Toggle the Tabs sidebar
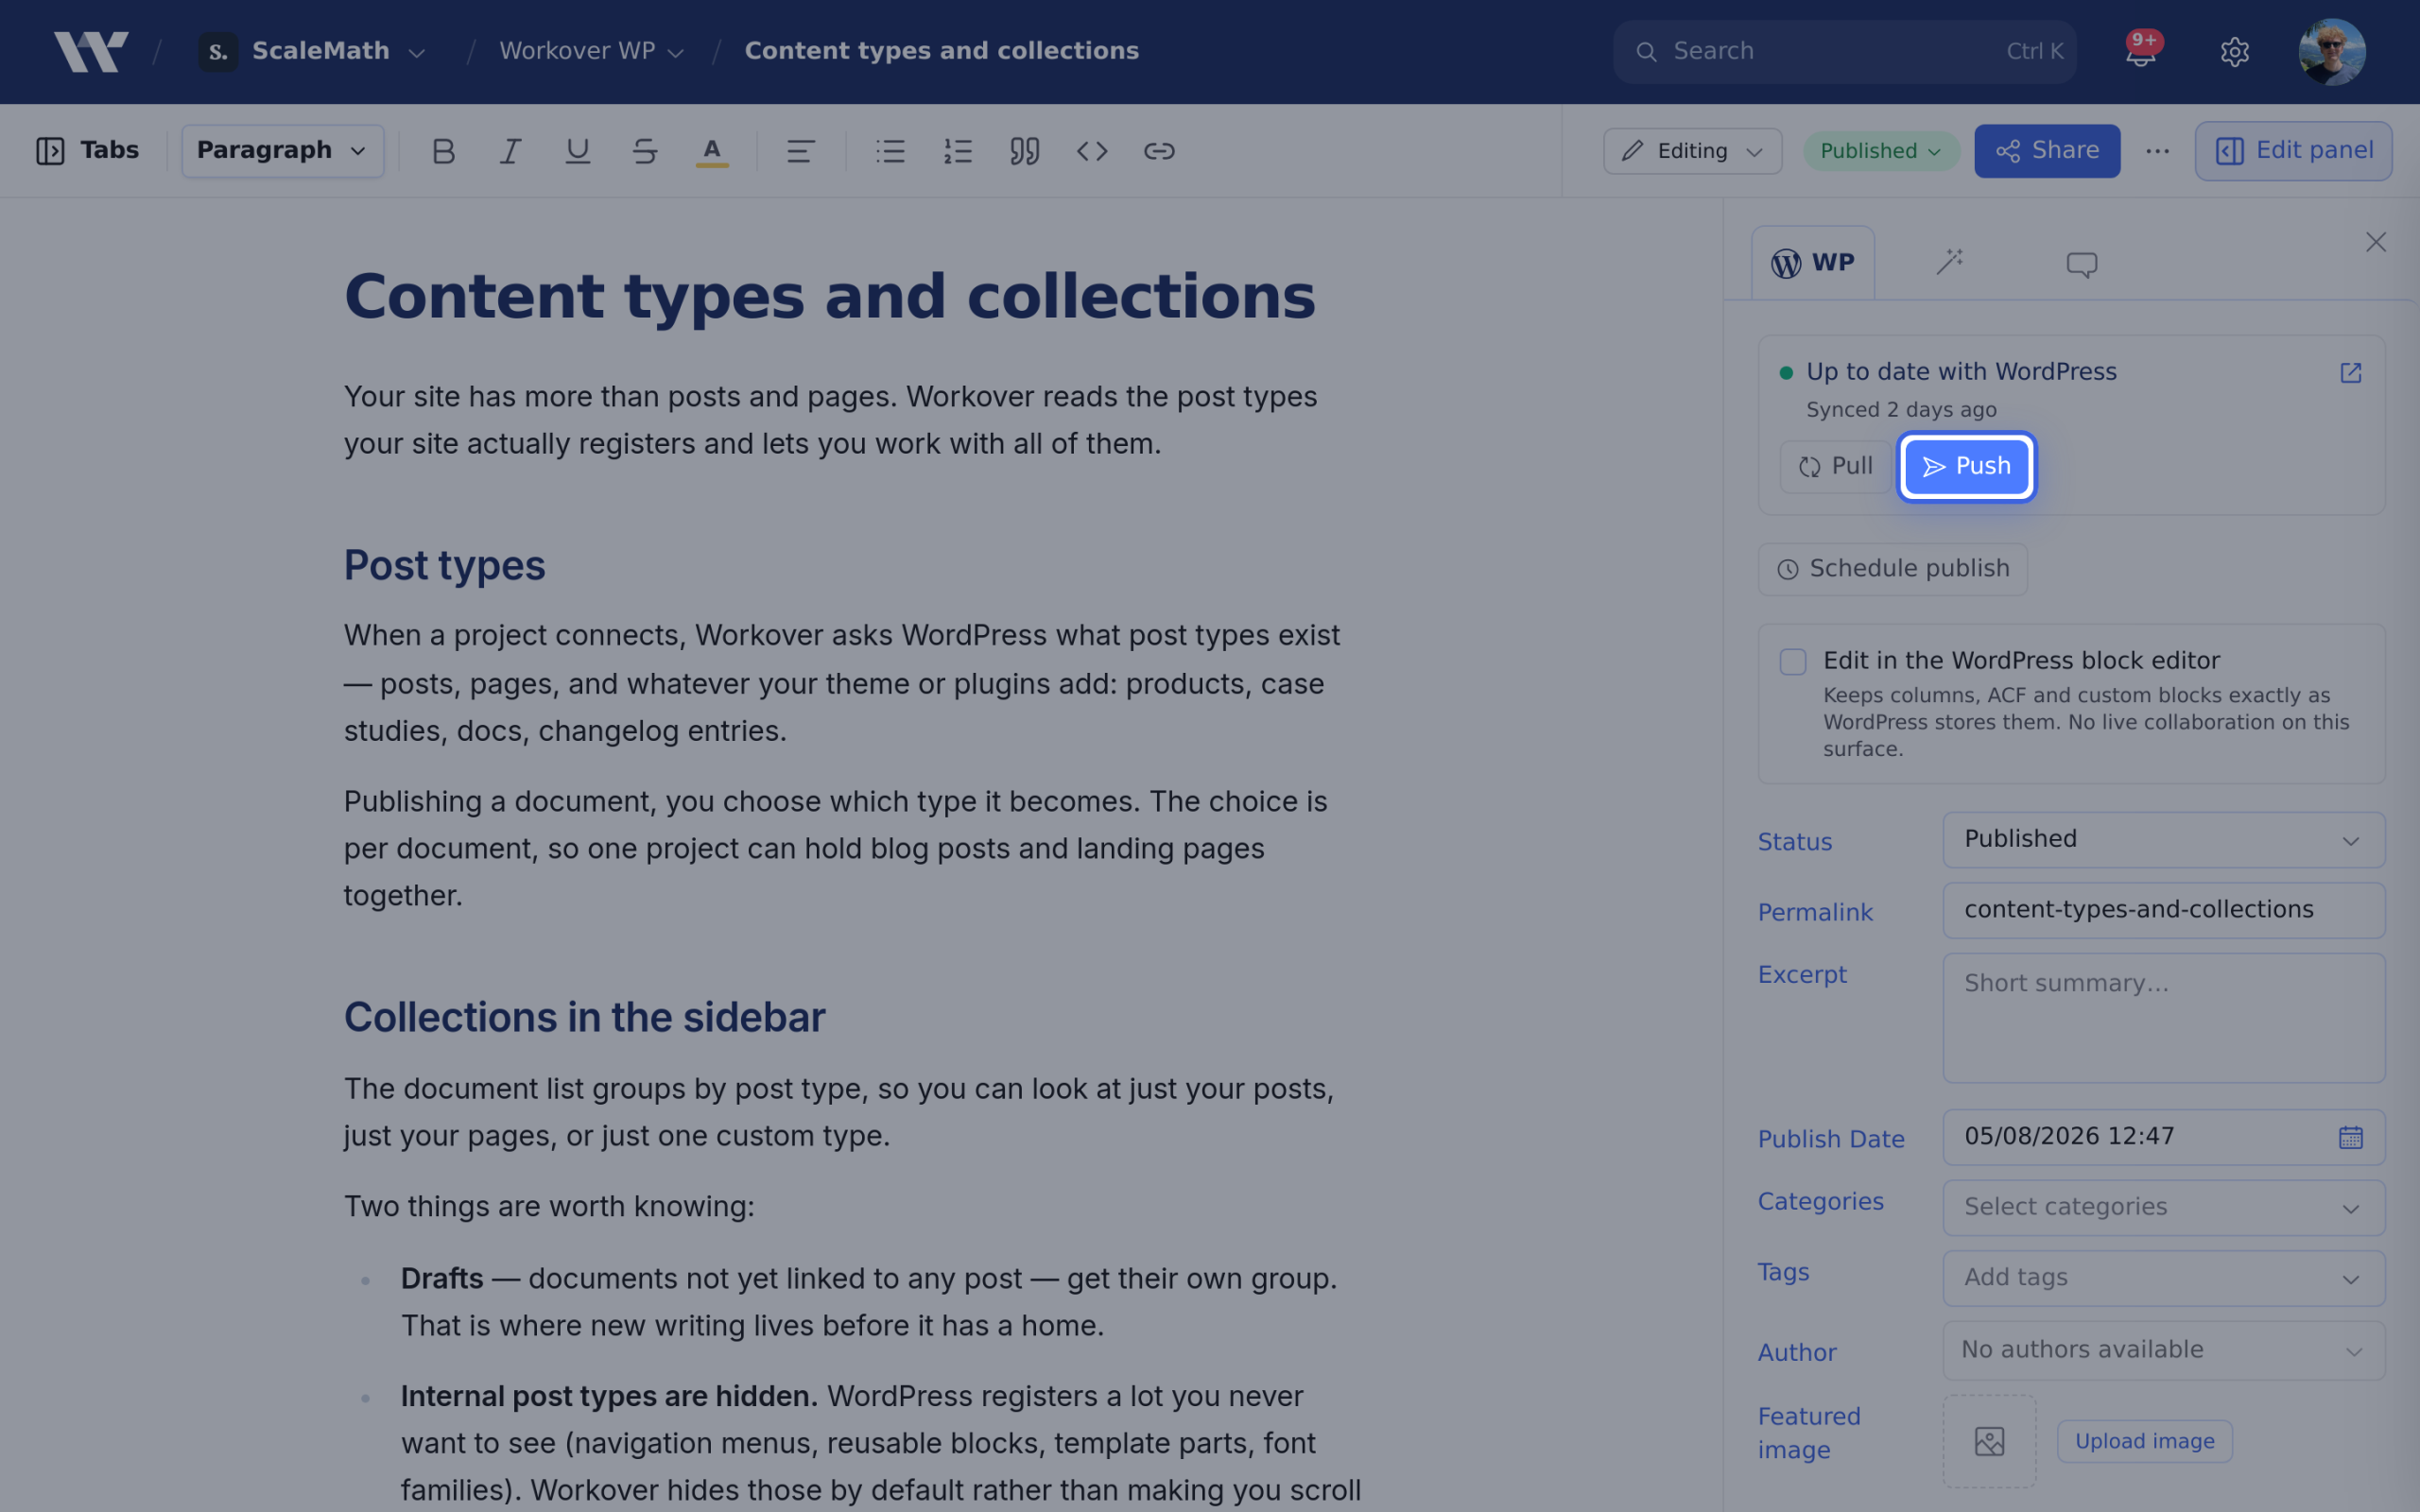2420x1512 pixels. point(88,151)
